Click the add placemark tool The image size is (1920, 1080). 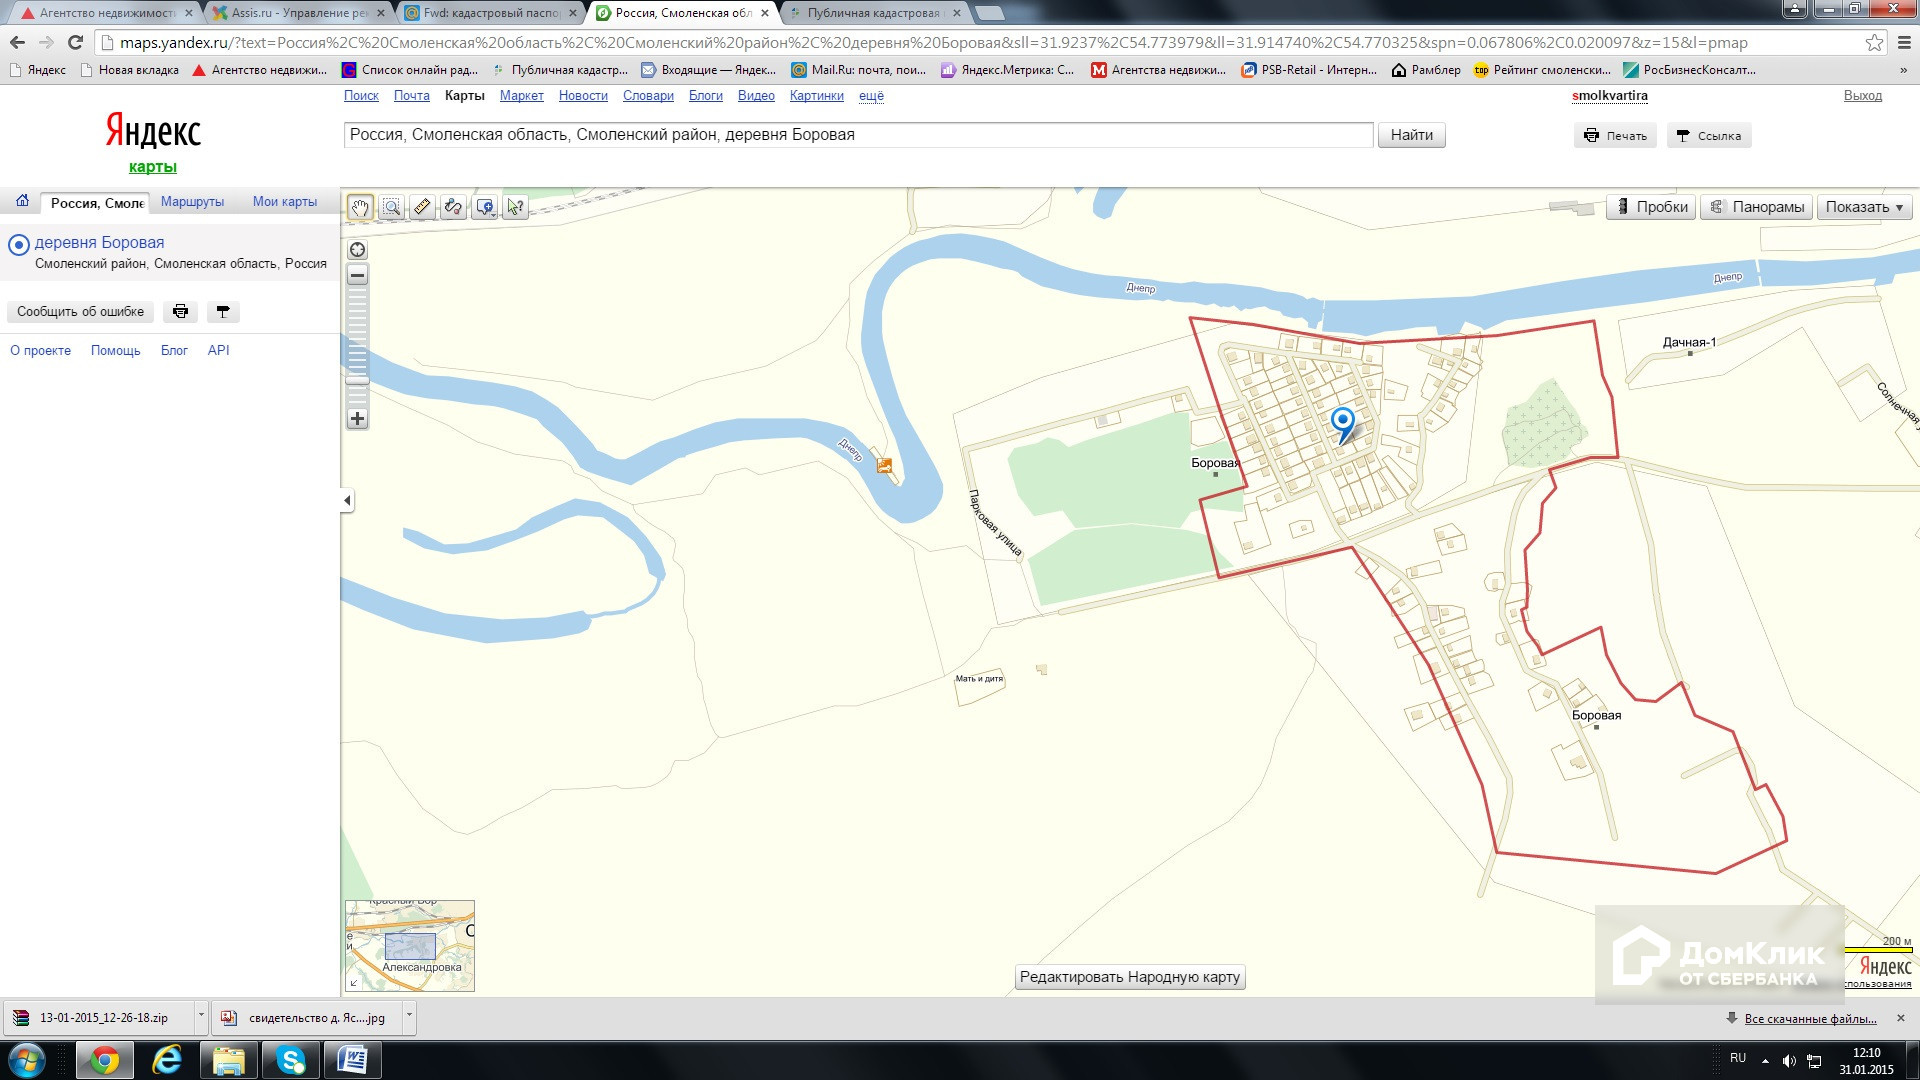pos(485,207)
